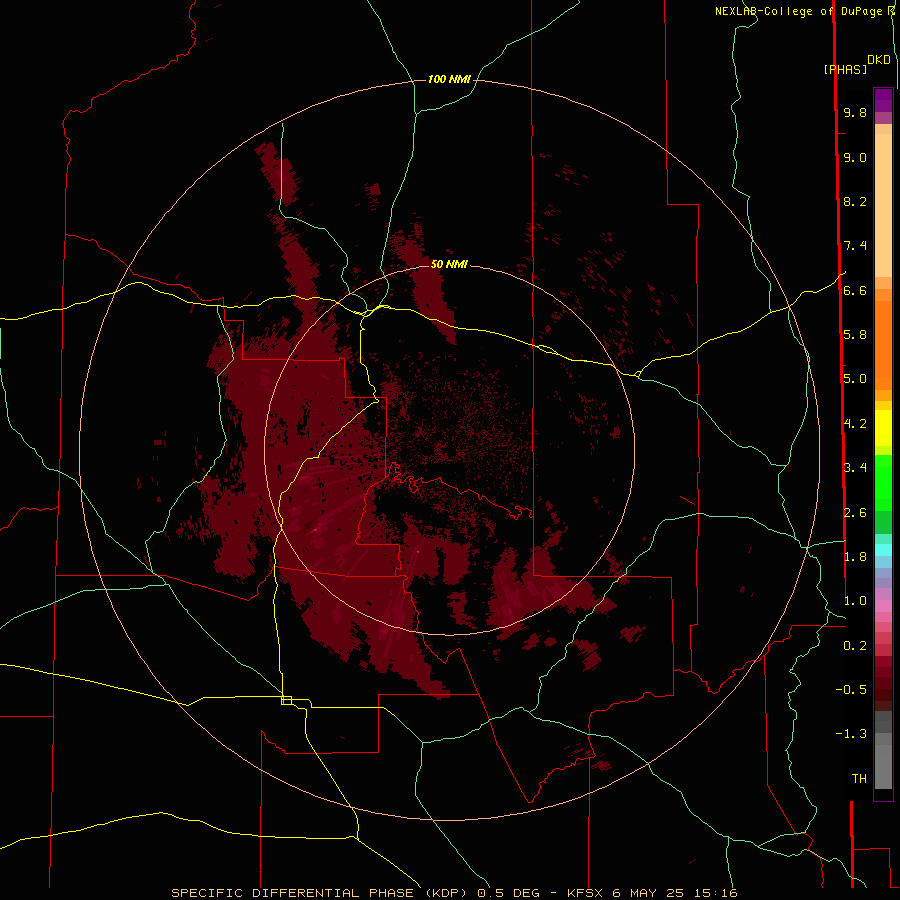Click the TH threshold label in legend
Image resolution: width=900 pixels, height=900 pixels.
click(859, 779)
